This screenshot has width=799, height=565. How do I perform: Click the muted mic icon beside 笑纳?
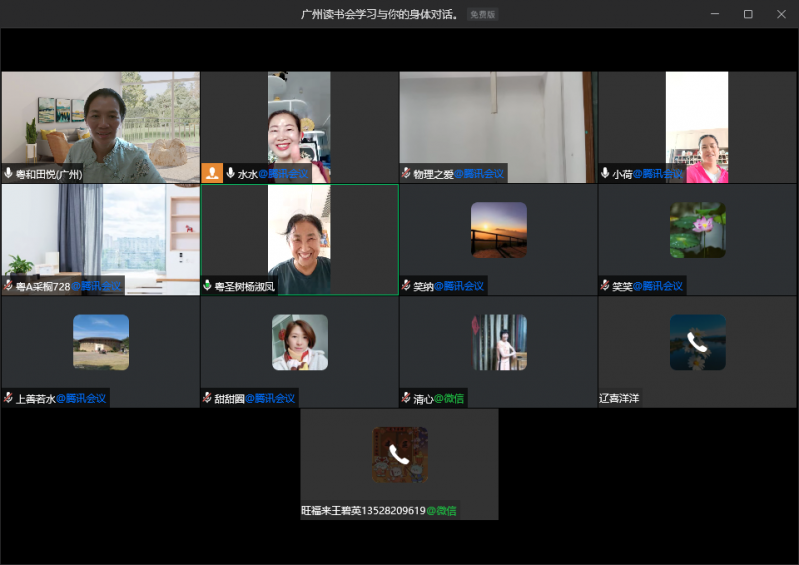(406, 286)
